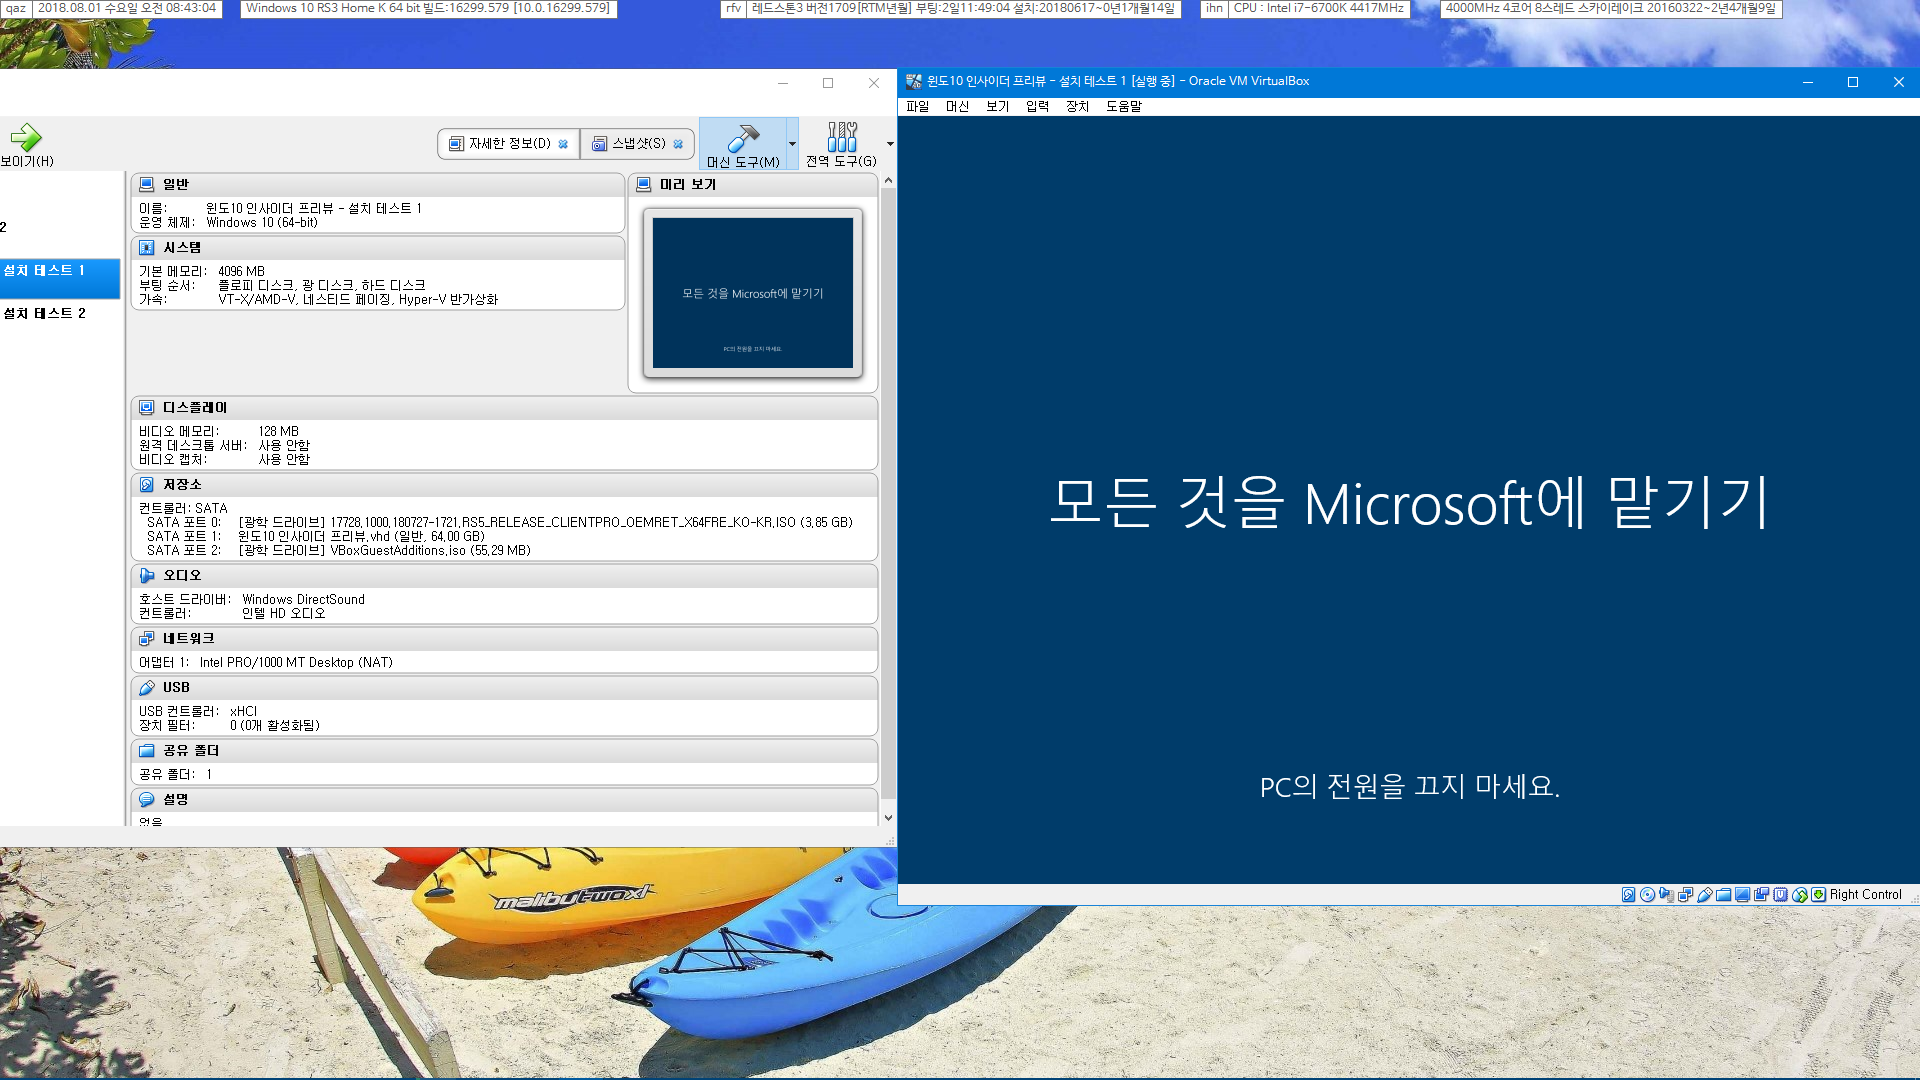Click the Storage (저장소) section icon

point(147,484)
